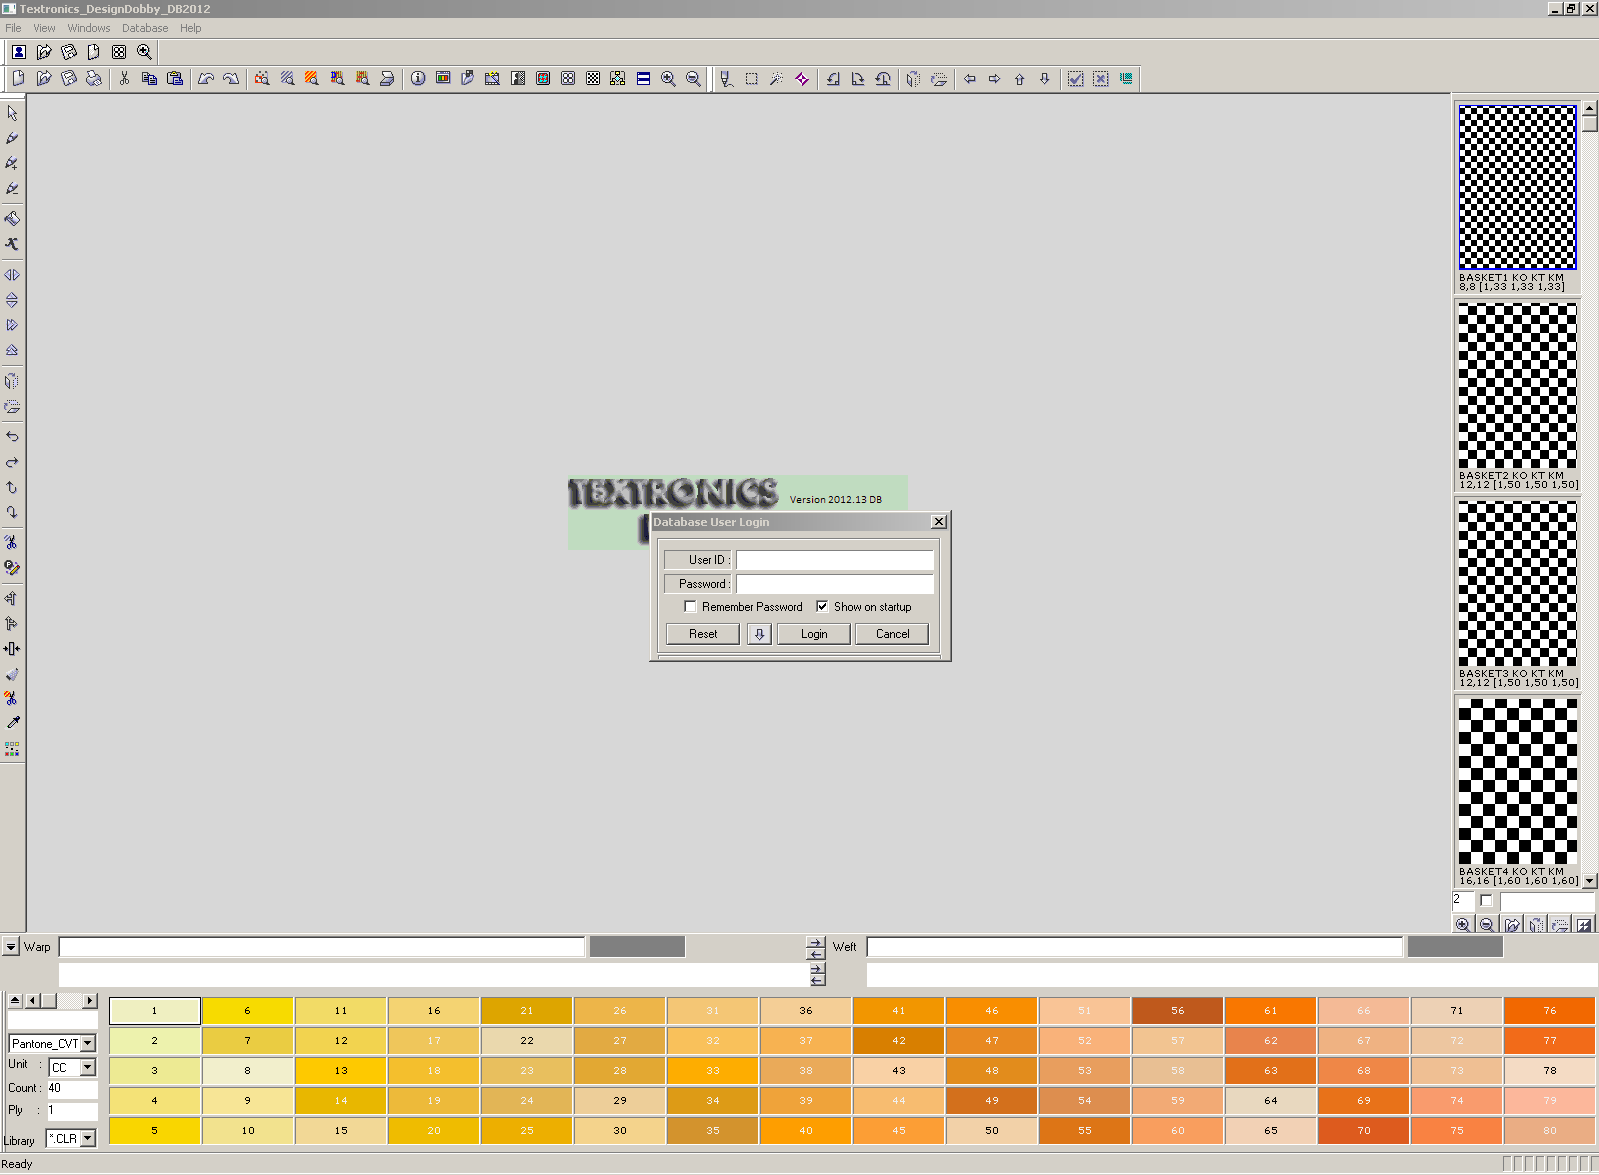Click the move-left arrow icon in toolbar
The image size is (1599, 1175).
969,79
